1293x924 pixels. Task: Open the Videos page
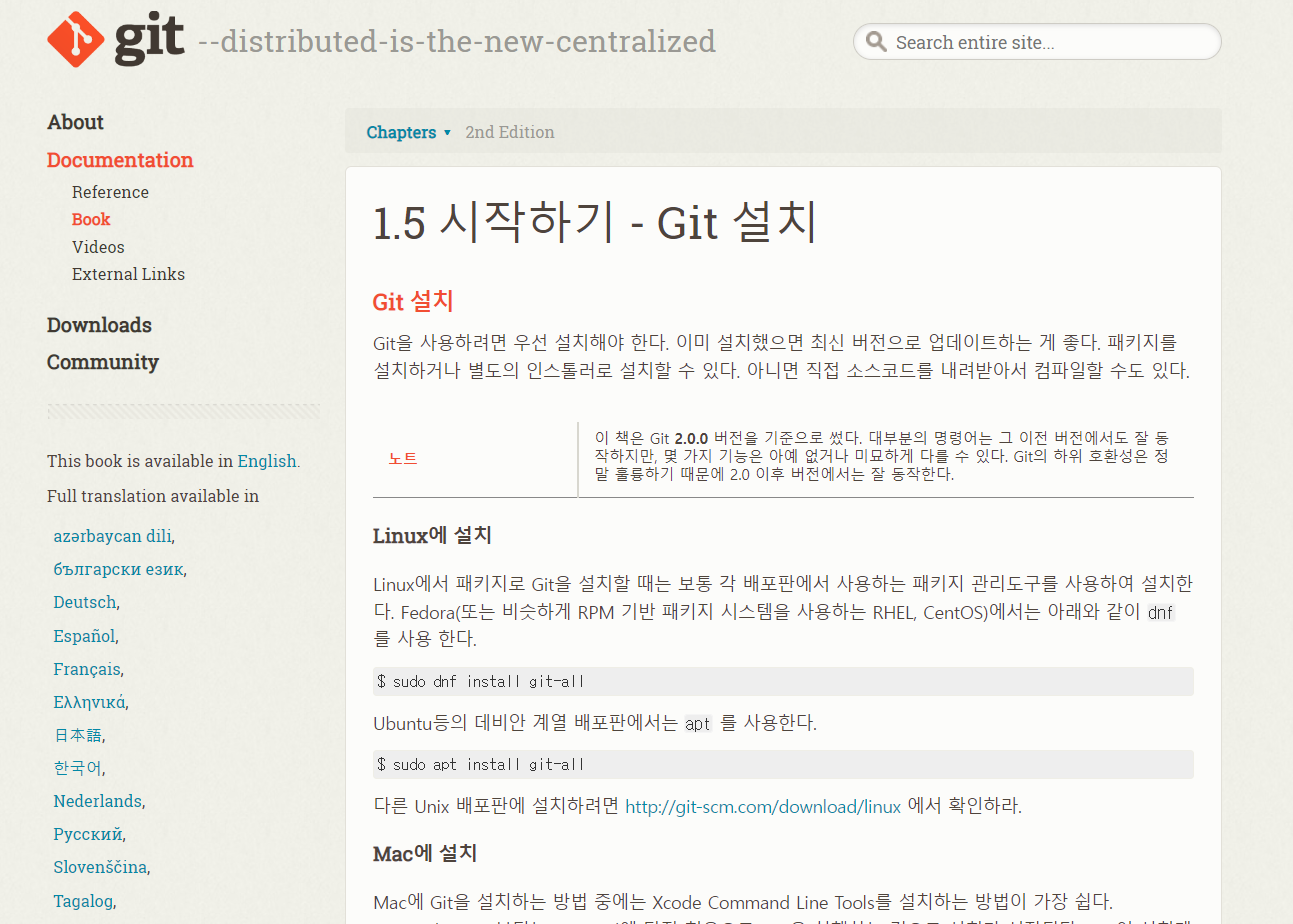(x=98, y=247)
